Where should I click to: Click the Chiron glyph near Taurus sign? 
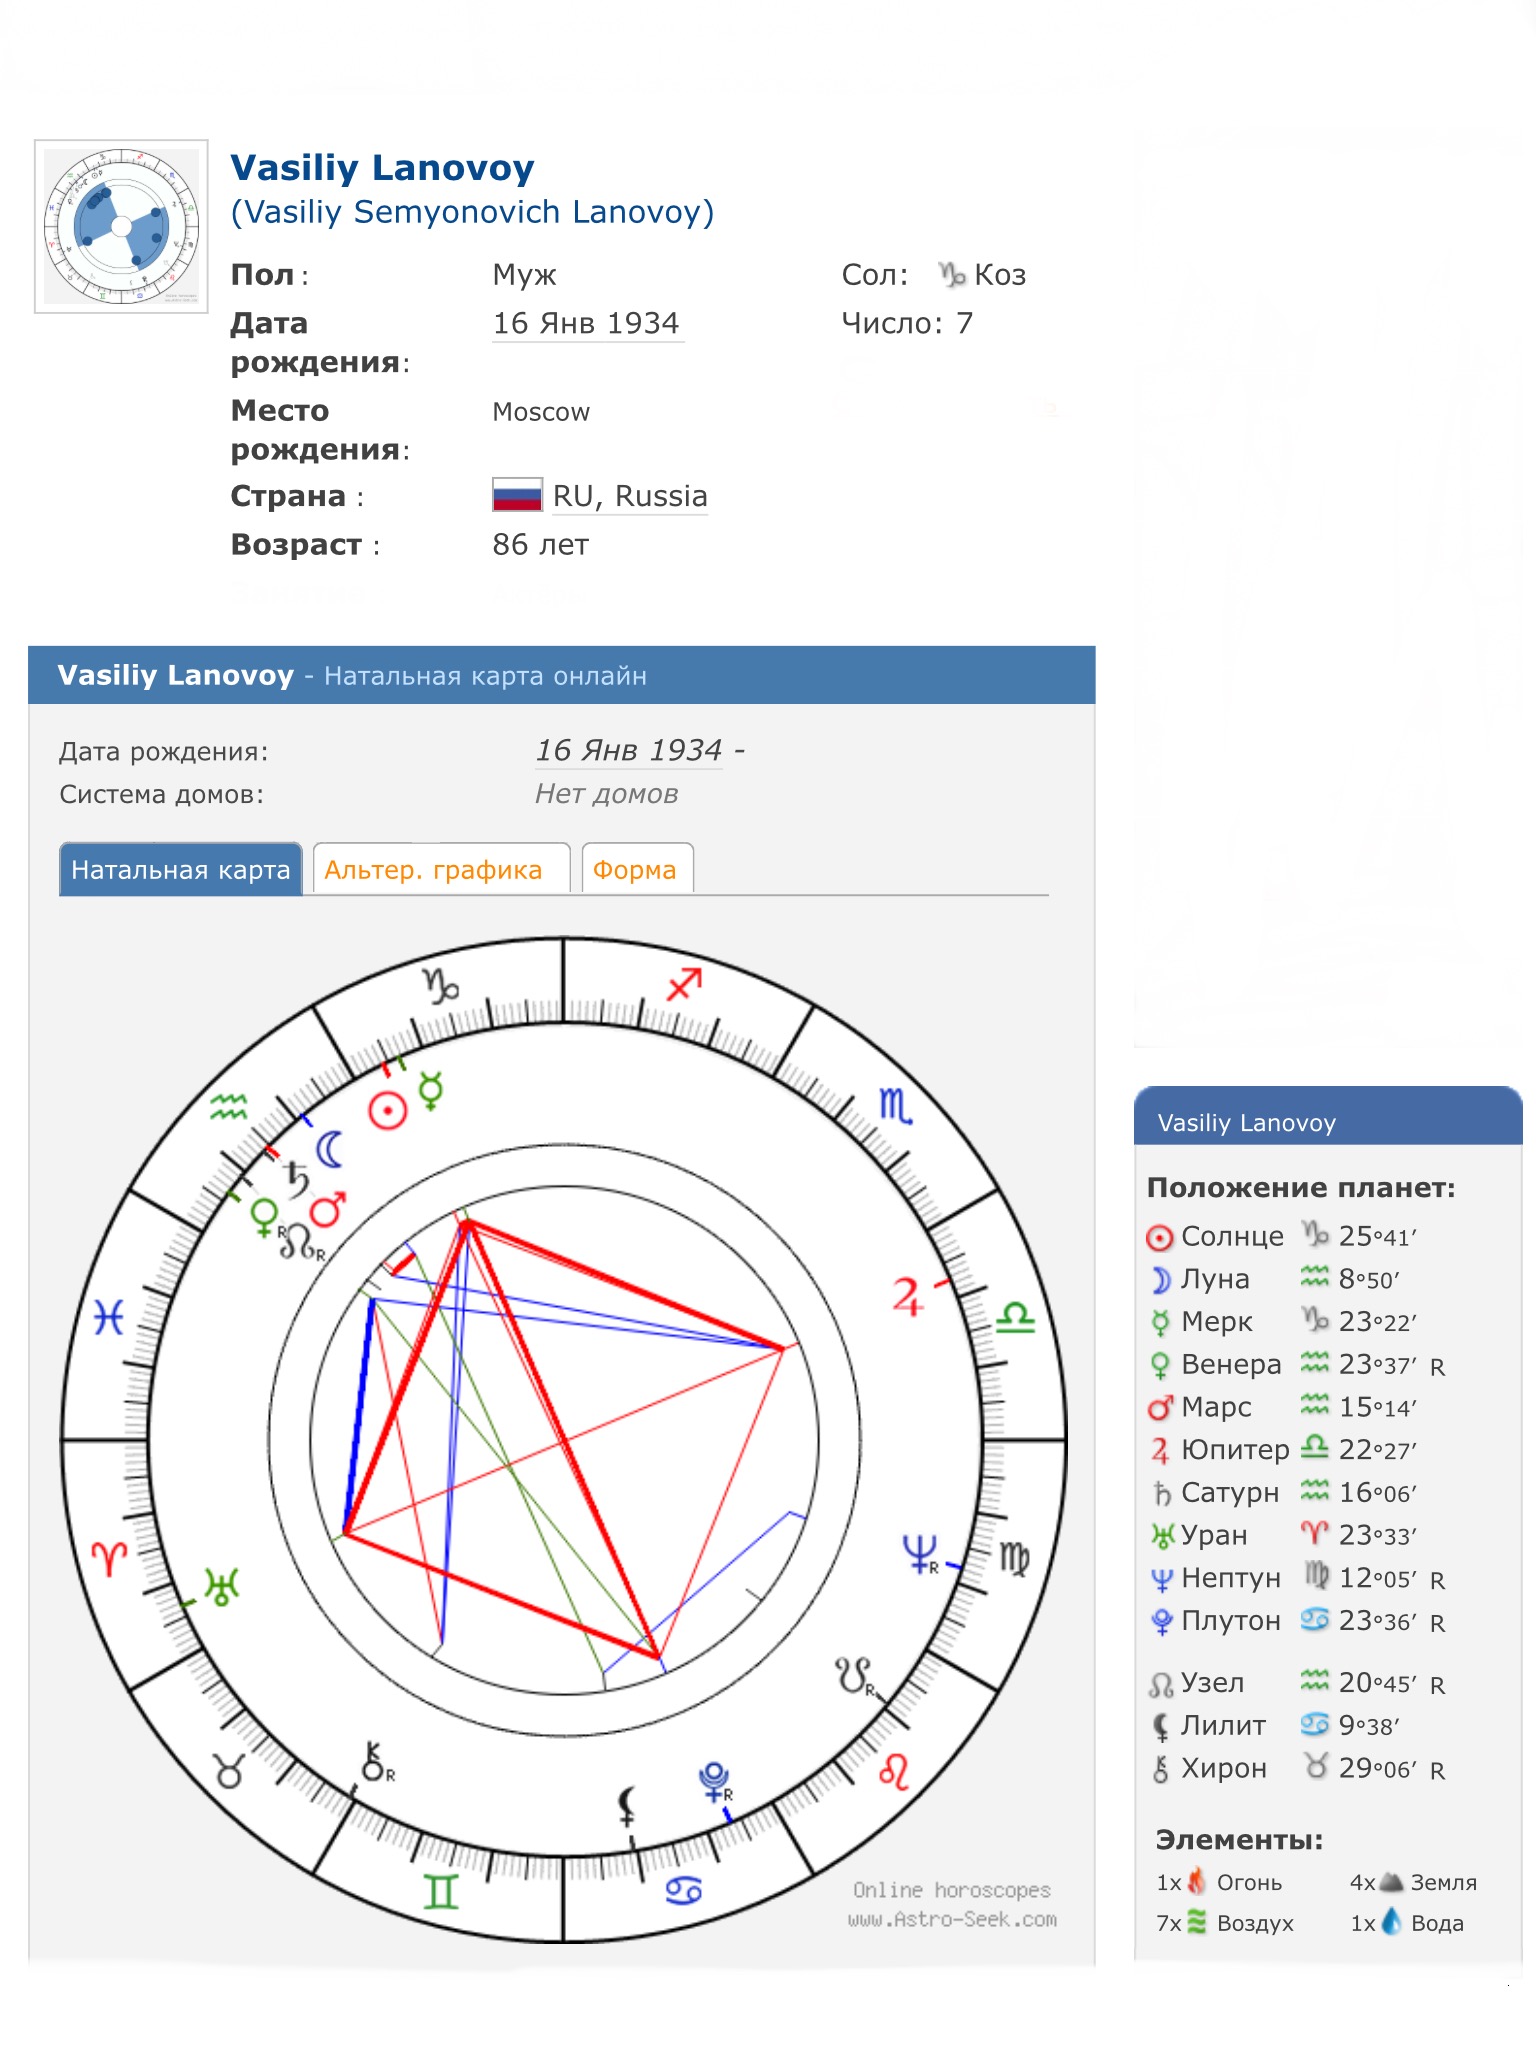pyautogui.click(x=375, y=1761)
